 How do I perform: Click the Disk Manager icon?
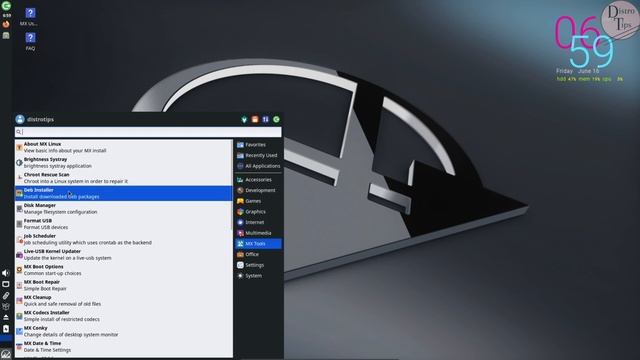pyautogui.click(x=19, y=209)
